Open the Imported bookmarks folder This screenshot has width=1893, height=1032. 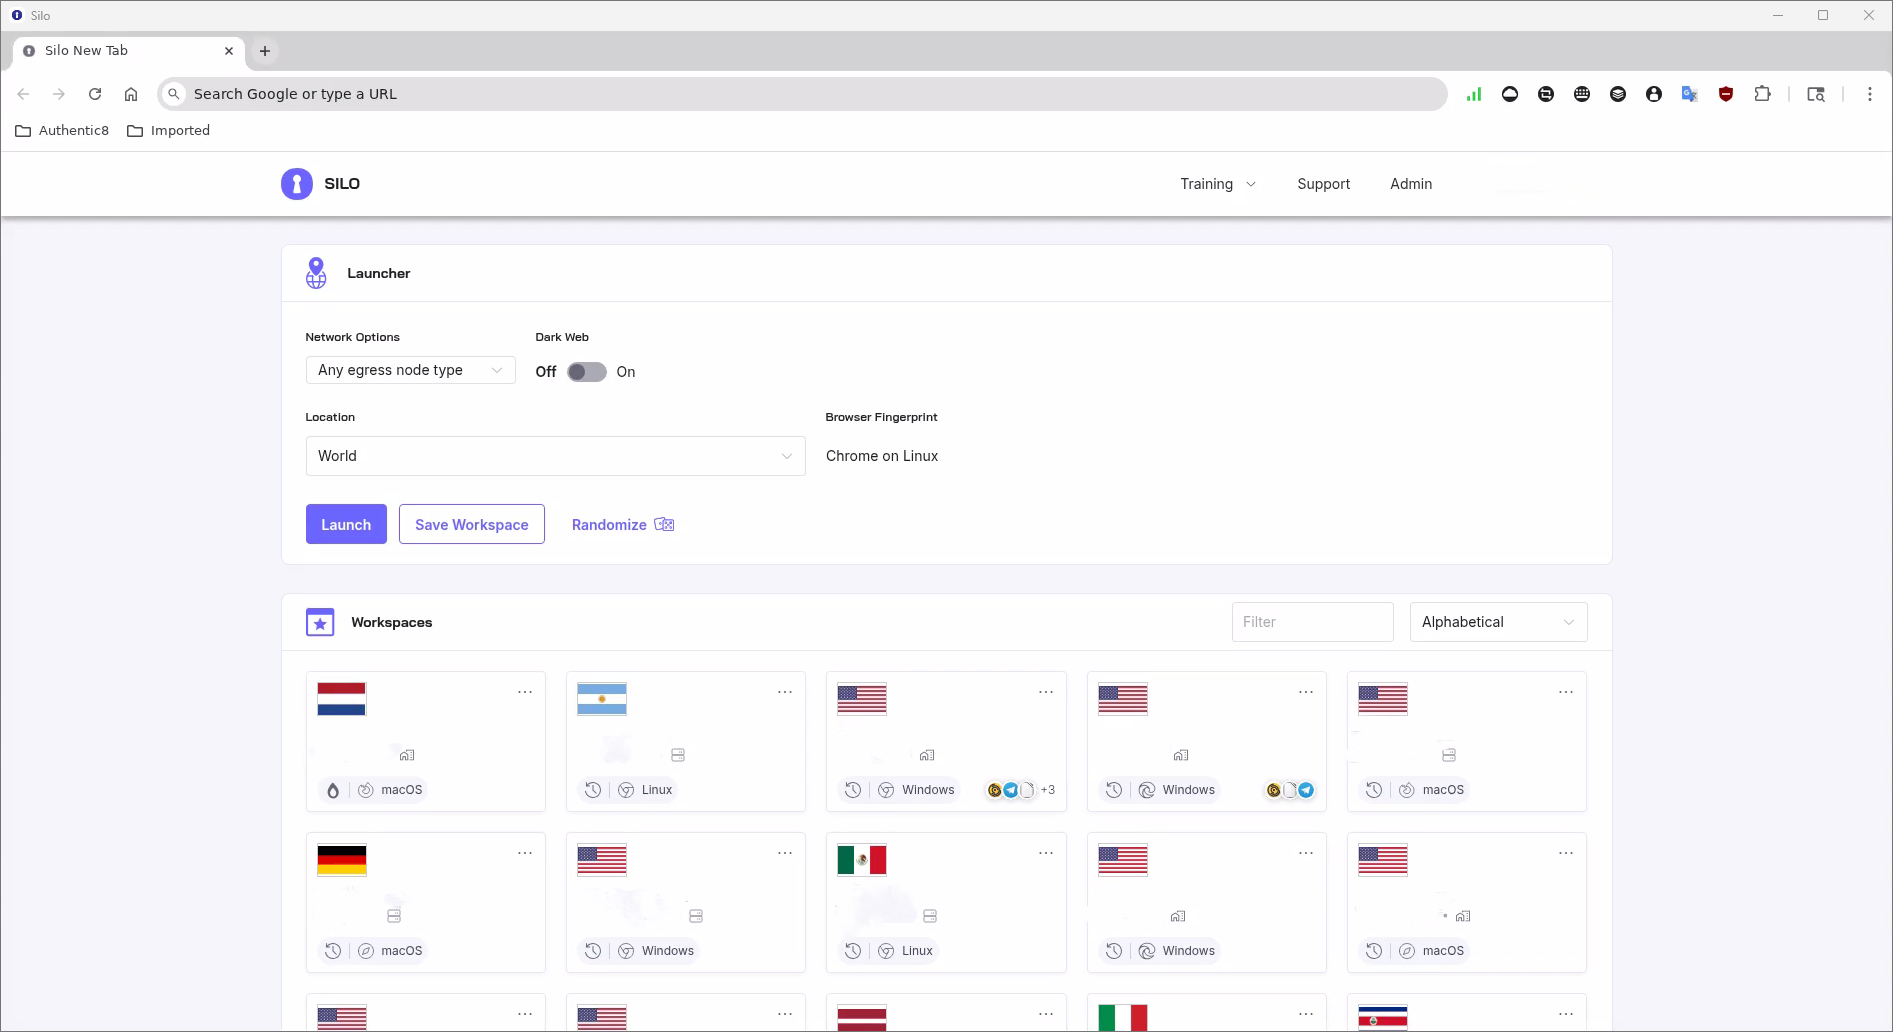point(169,131)
